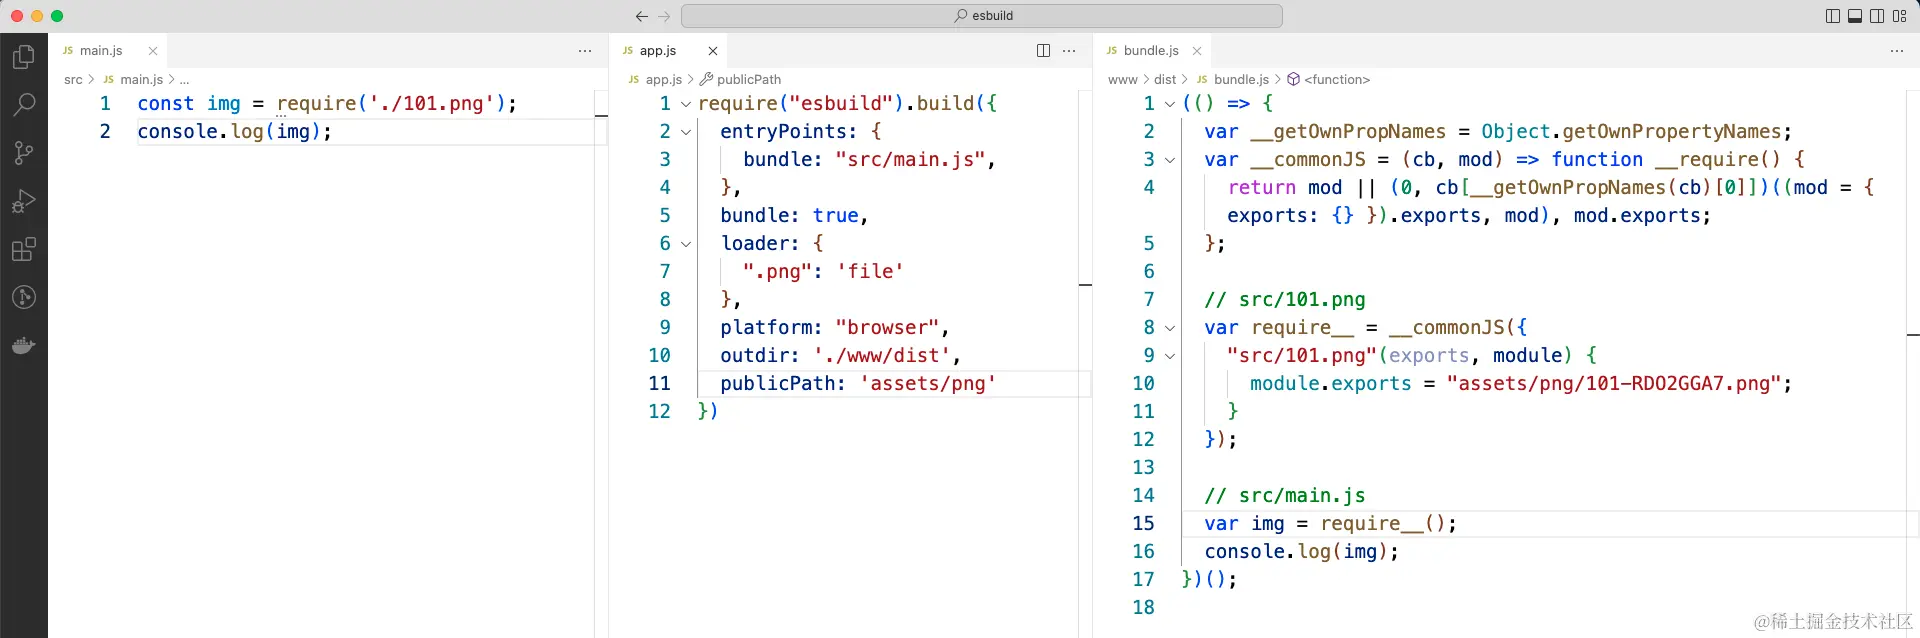This screenshot has height=638, width=1920.
Task: Click the '// src/main.js' comment in bundle.js
Action: tap(1285, 495)
